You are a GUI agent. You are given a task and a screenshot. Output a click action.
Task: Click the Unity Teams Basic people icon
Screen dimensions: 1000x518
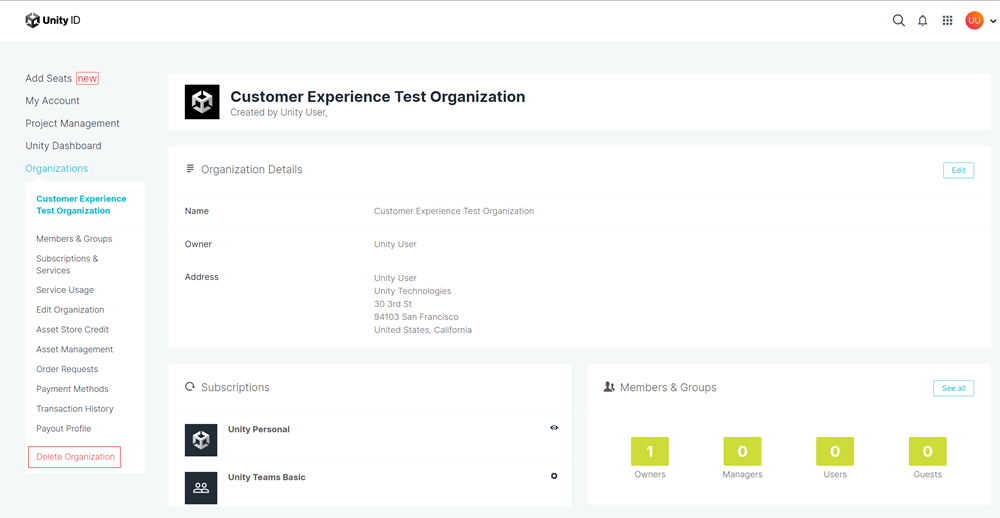point(201,488)
